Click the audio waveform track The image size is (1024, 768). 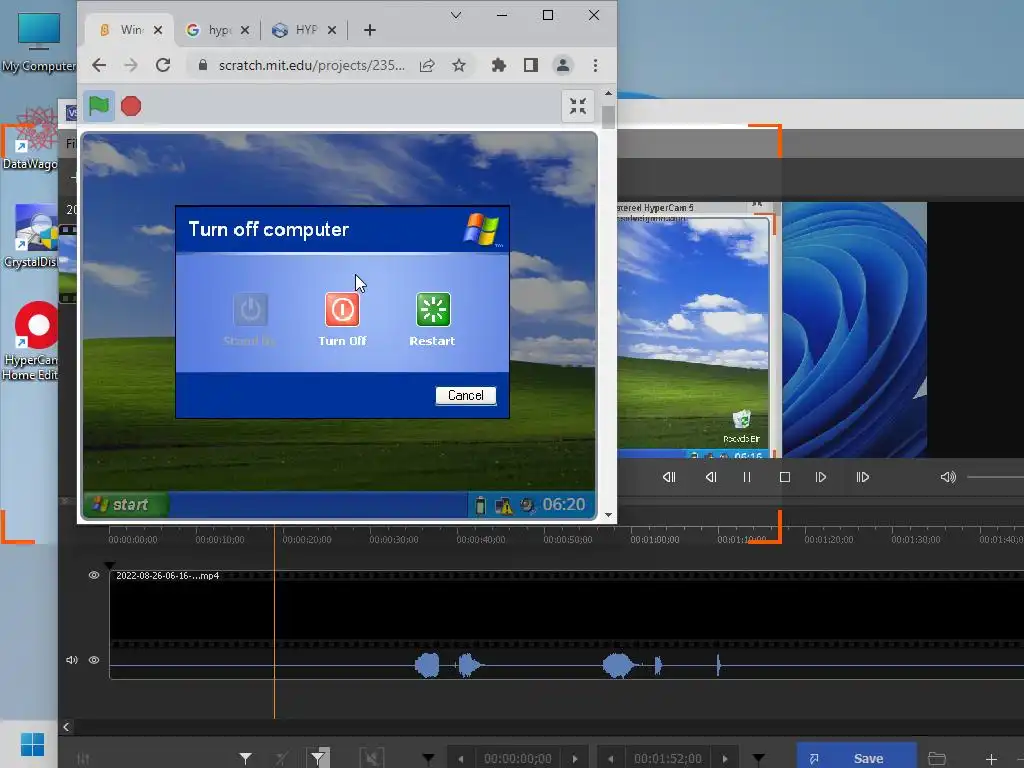[x=567, y=665]
